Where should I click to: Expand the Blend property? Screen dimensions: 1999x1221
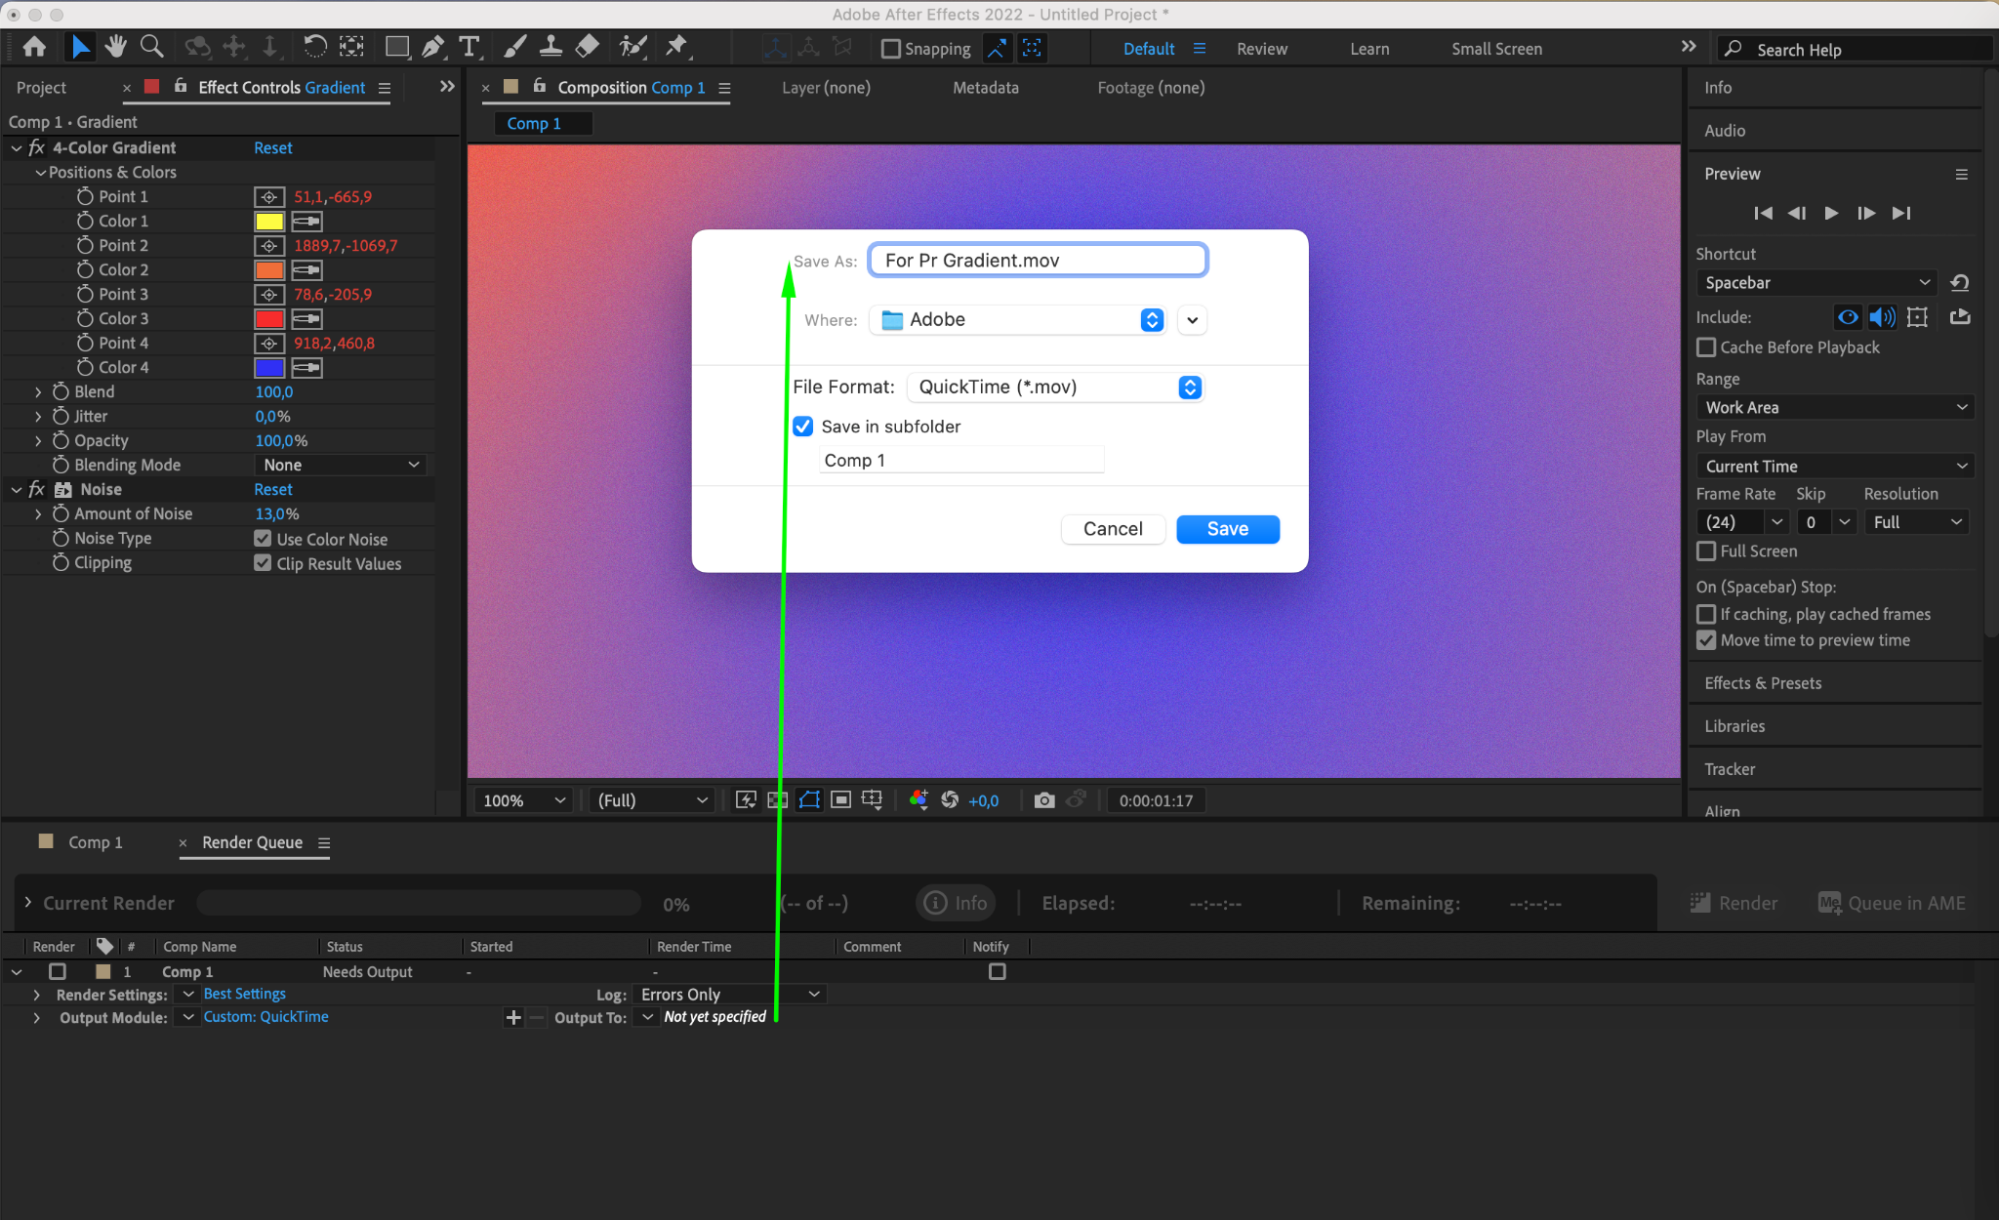pos(38,392)
